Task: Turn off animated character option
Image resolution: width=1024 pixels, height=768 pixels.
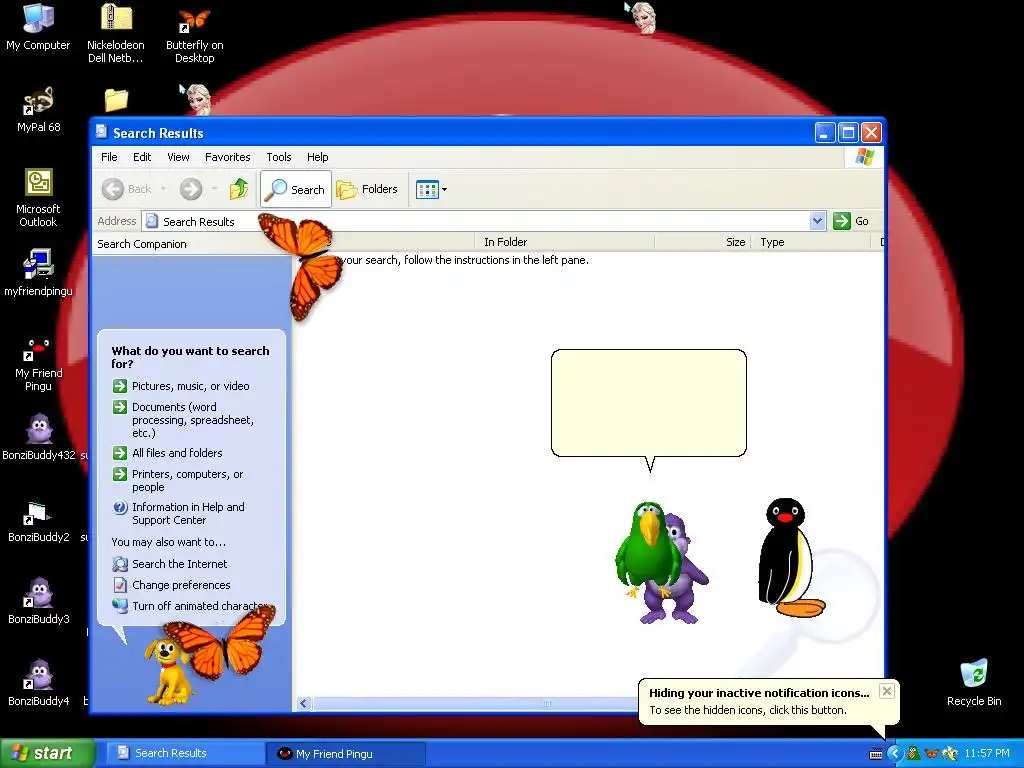Action: [188, 606]
